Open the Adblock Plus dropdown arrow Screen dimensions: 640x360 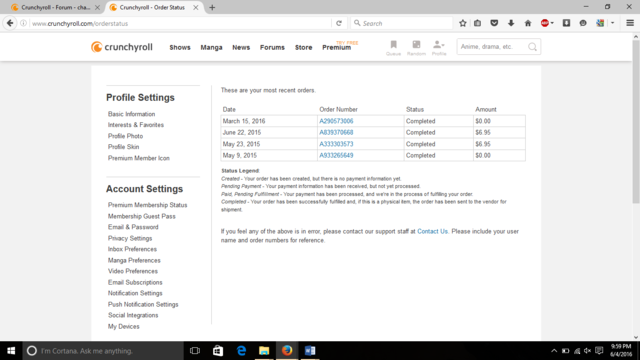click(552, 23)
